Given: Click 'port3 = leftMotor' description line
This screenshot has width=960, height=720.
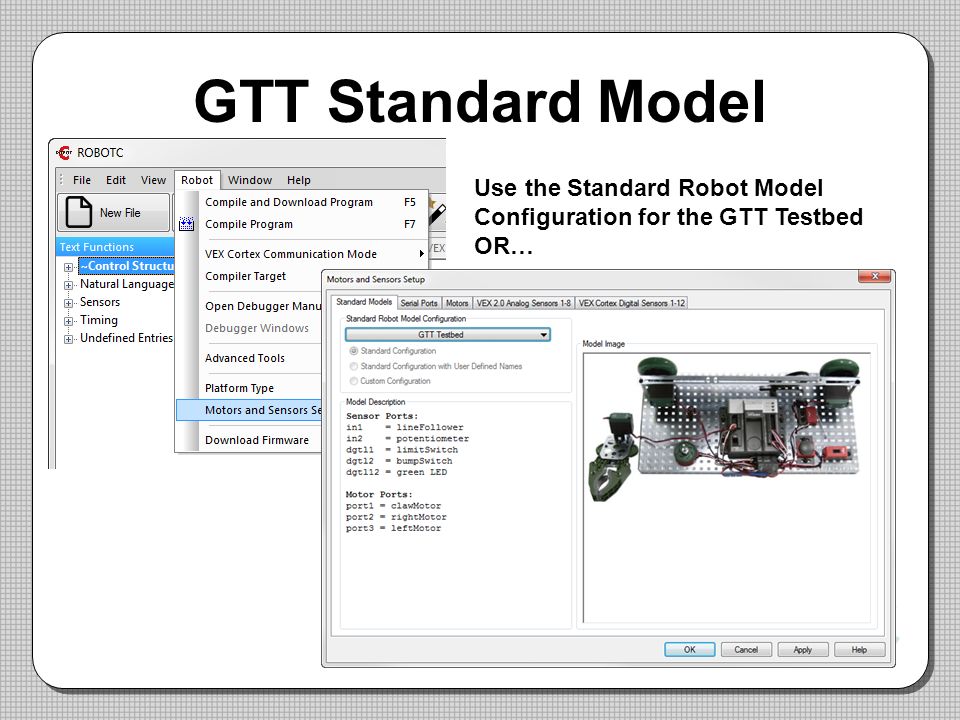Looking at the screenshot, I should click(393, 528).
